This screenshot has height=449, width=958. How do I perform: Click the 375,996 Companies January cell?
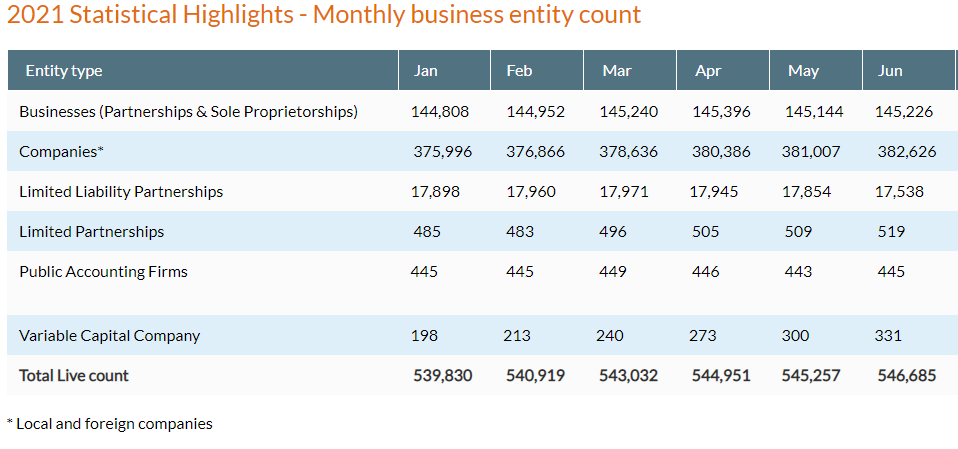coord(443,152)
